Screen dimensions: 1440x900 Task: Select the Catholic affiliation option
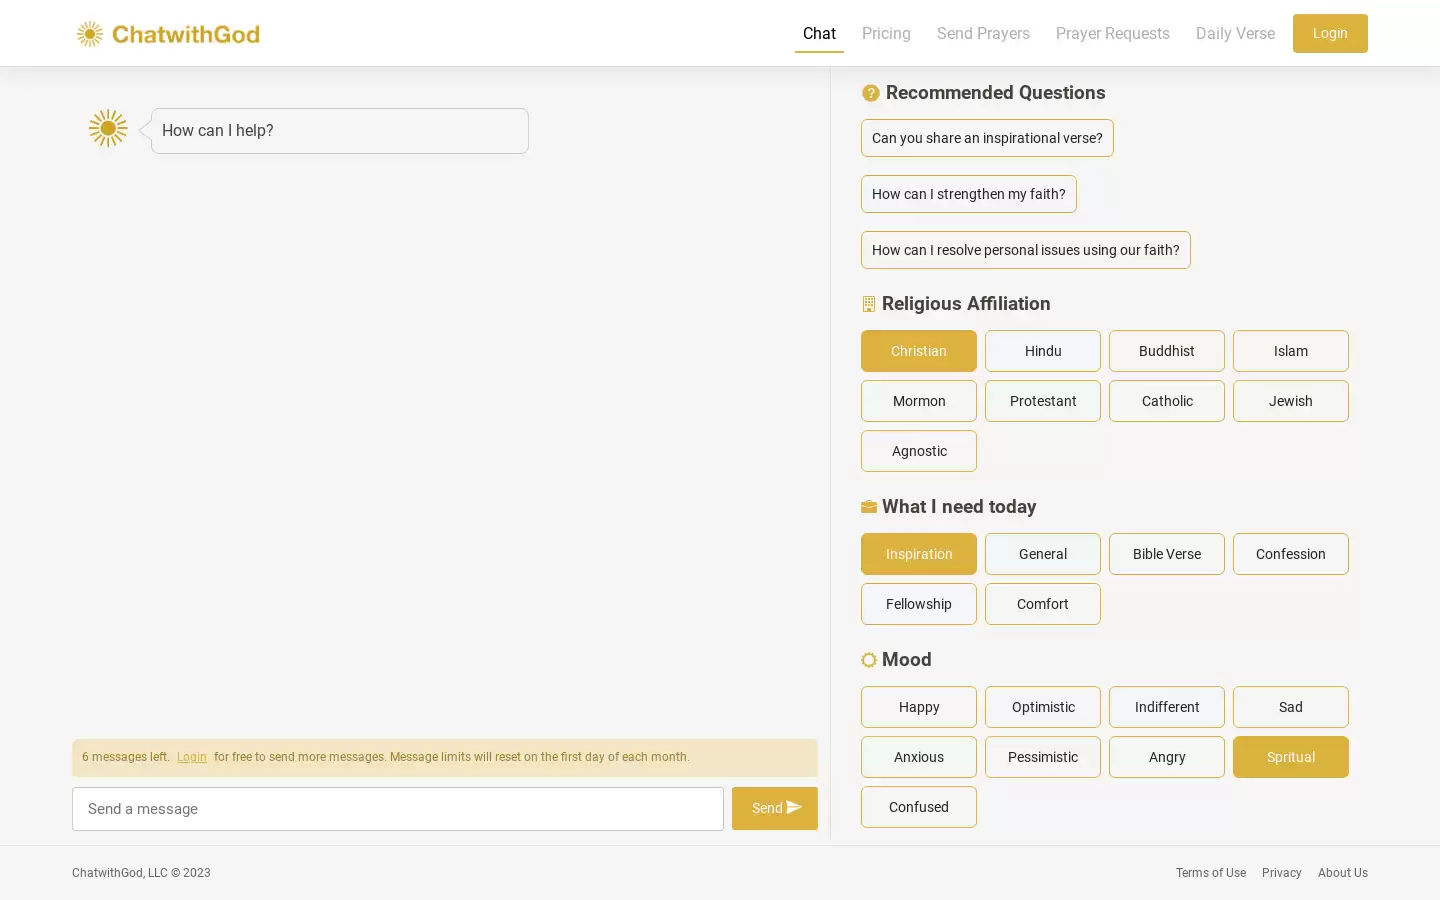pos(1166,401)
